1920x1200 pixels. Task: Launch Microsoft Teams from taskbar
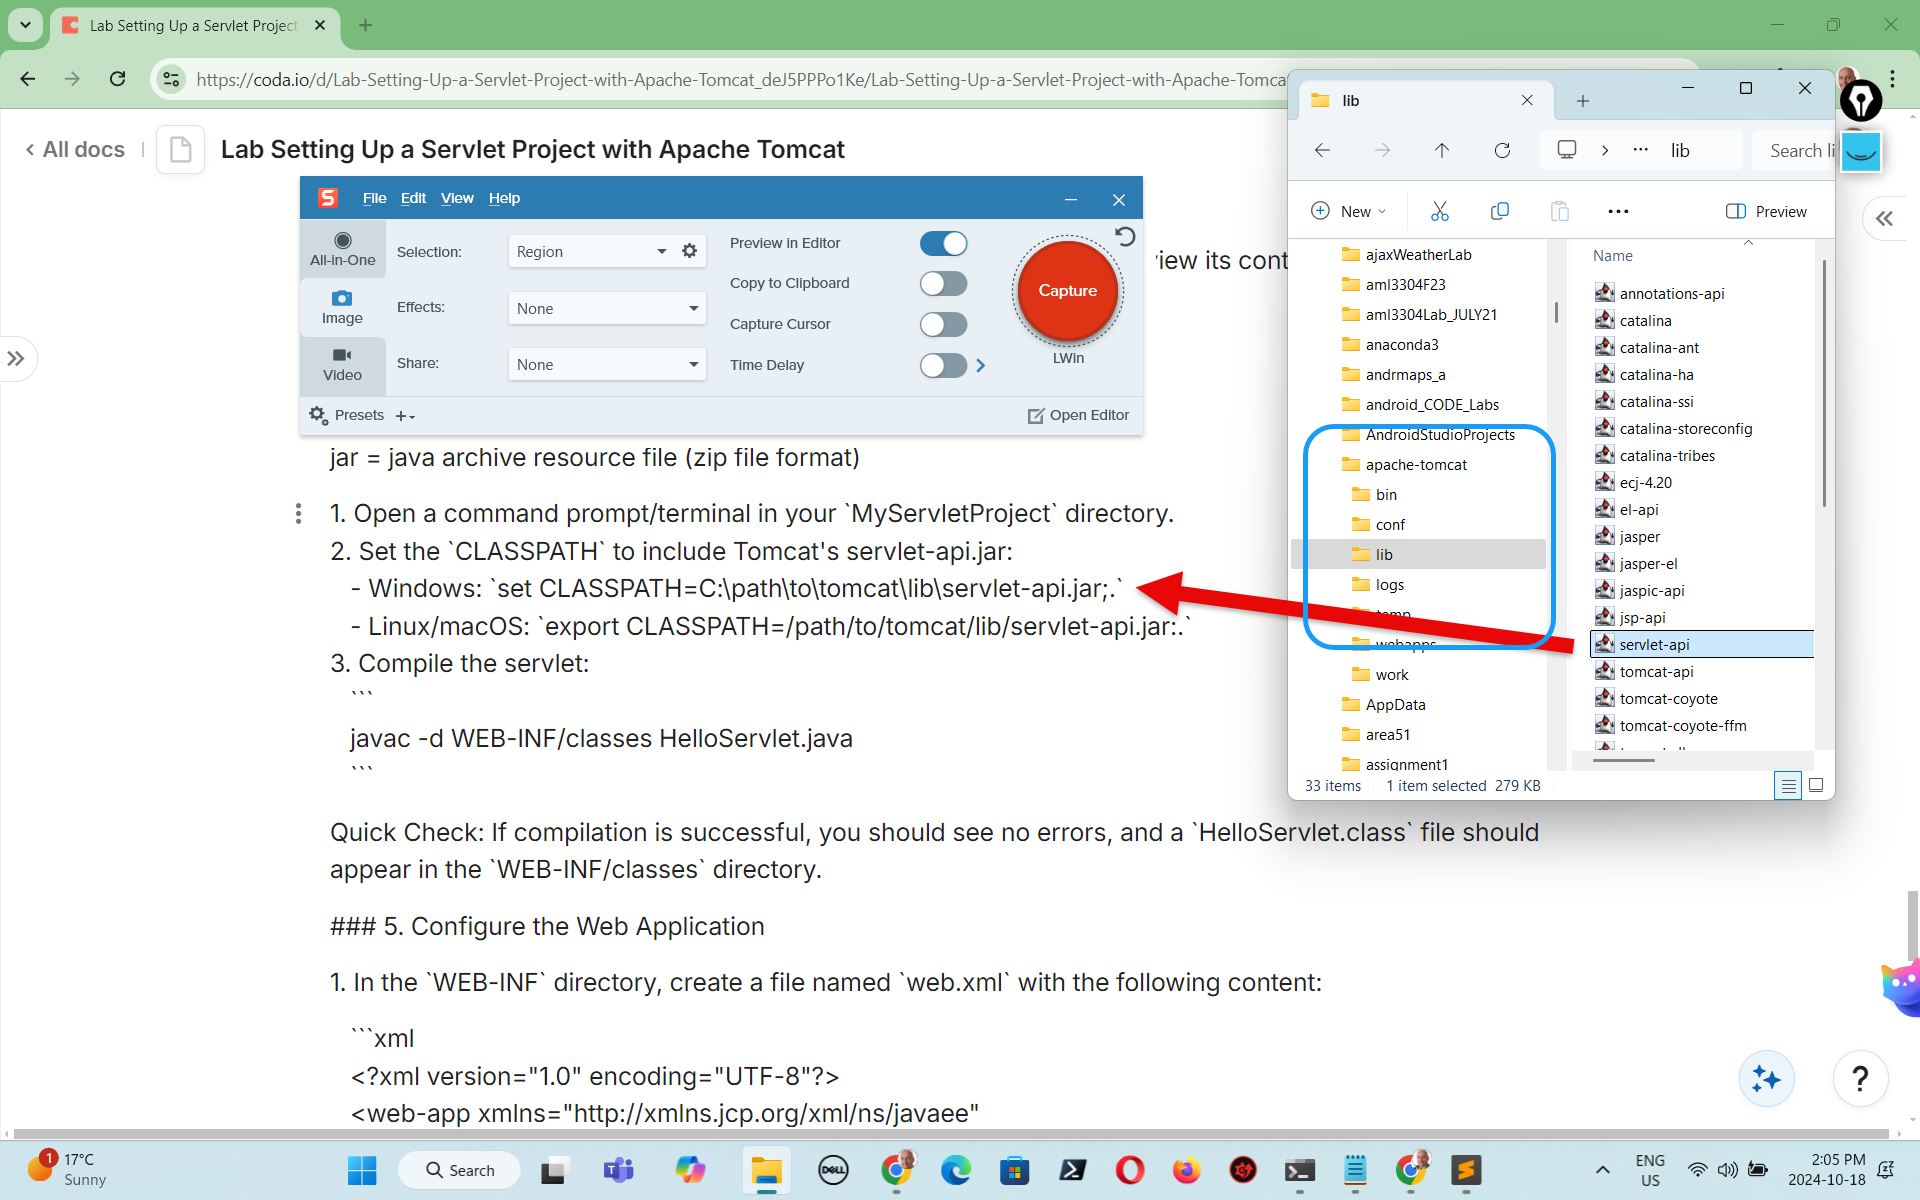tap(618, 1170)
